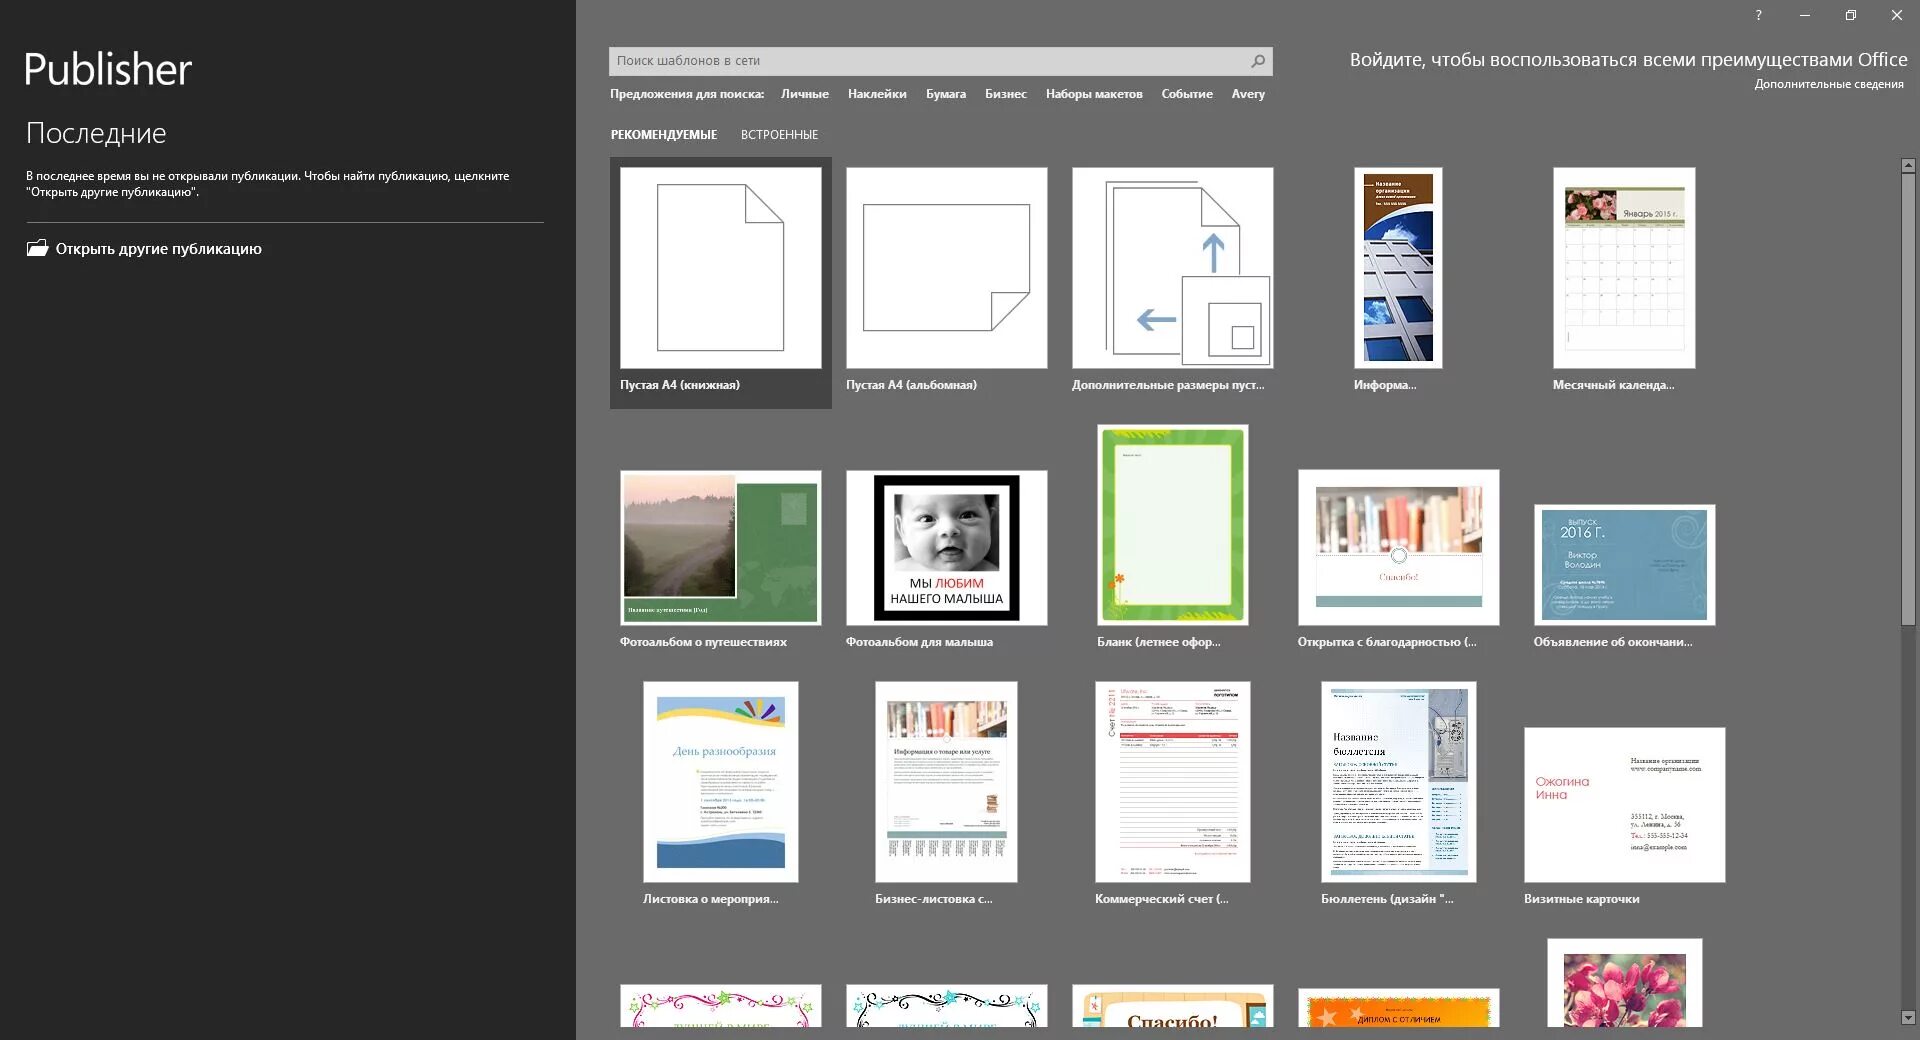This screenshot has width=1920, height=1040.
Task: Pick the business flyer with tear-offs
Action: [947, 782]
